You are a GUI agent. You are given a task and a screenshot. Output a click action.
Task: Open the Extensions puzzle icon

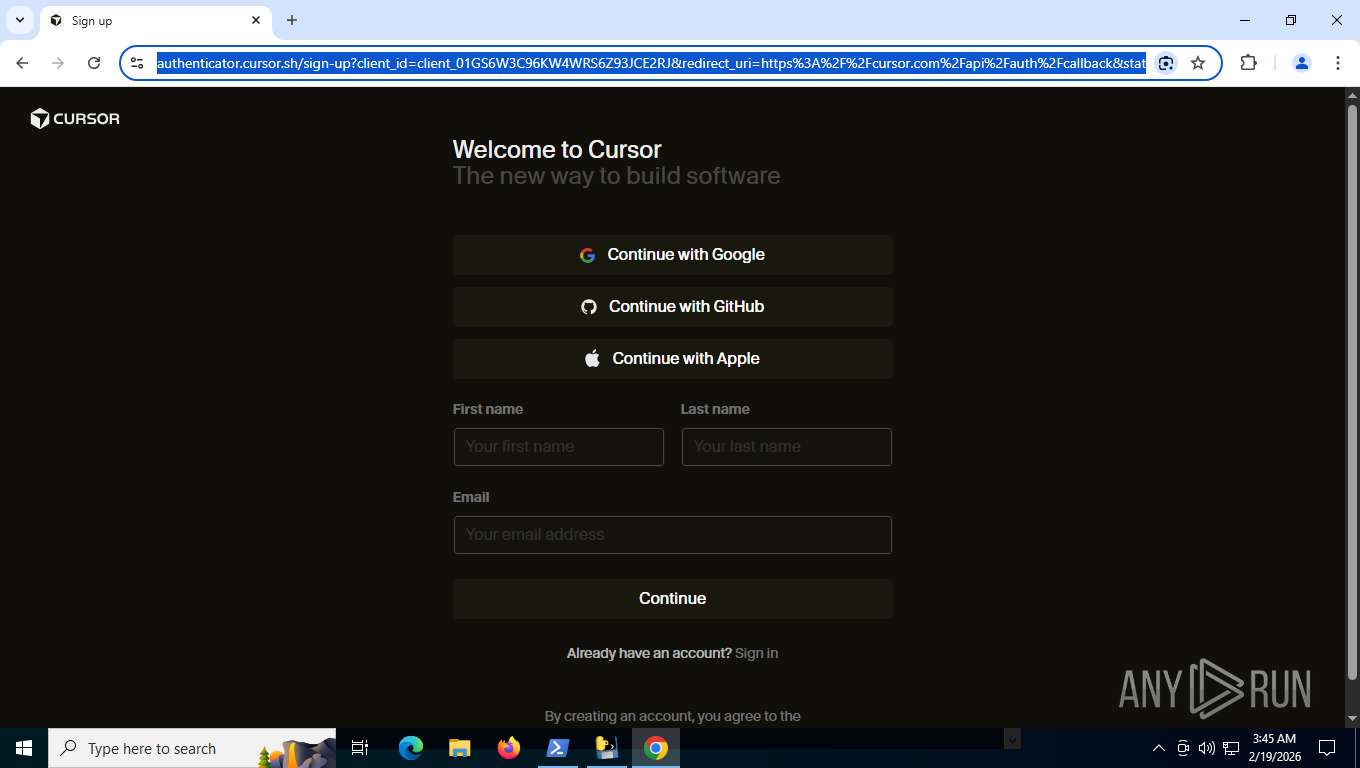1248,63
